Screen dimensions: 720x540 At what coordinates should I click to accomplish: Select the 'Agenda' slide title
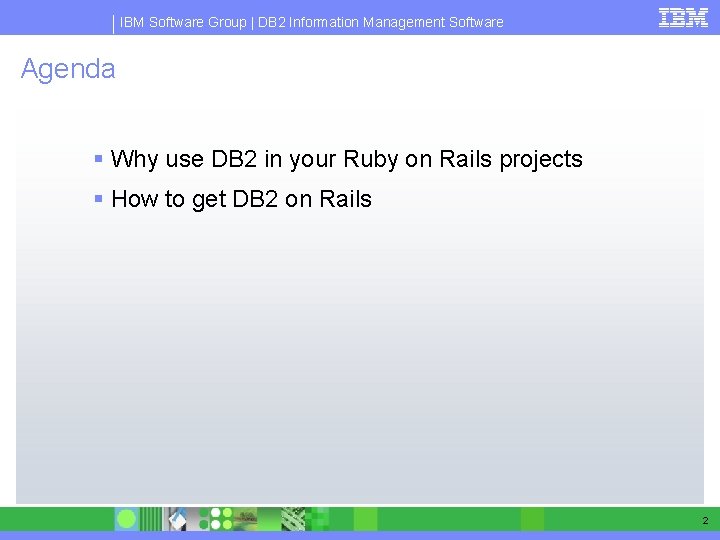point(68,69)
